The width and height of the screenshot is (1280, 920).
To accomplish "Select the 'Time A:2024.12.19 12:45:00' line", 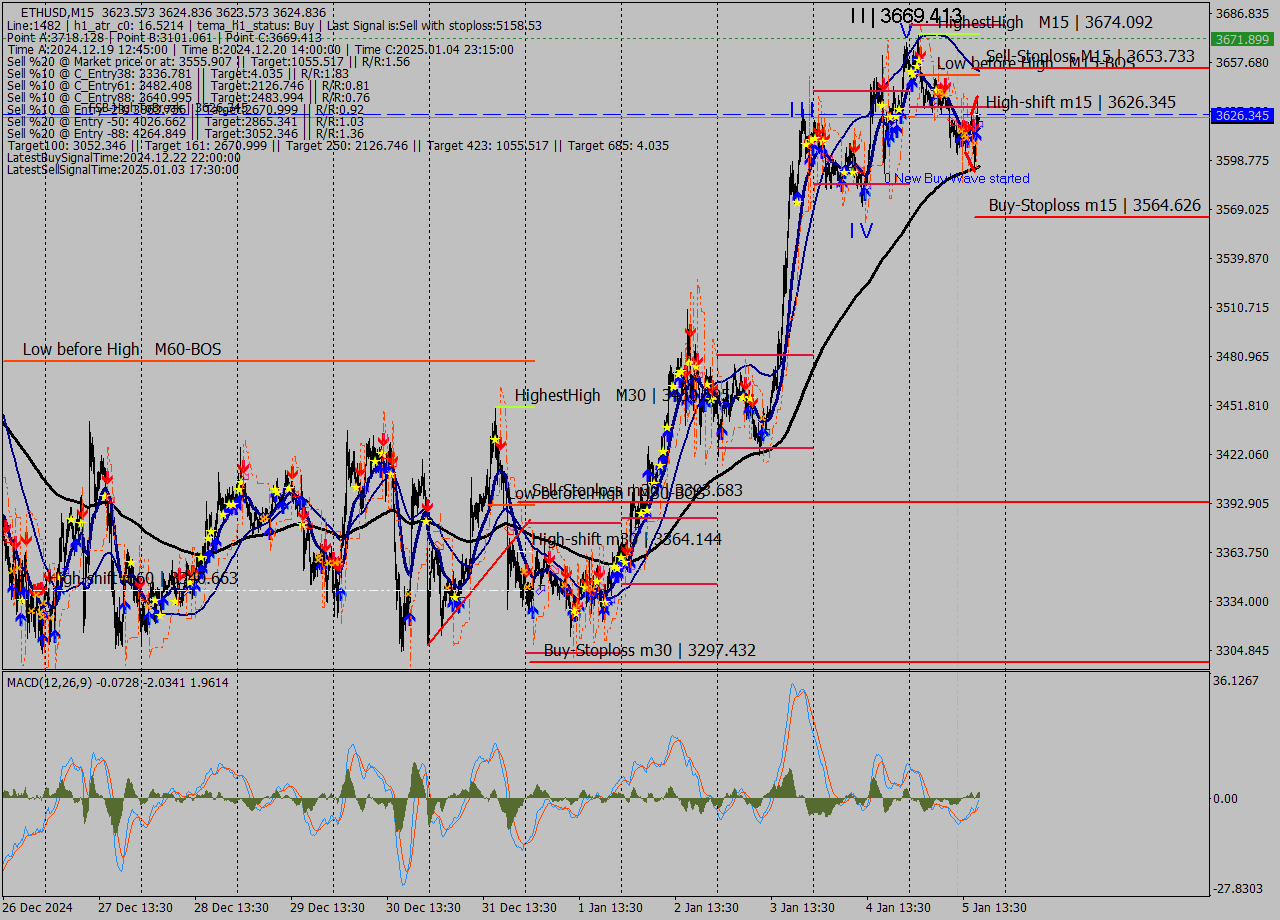I will pyautogui.click(x=260, y=49).
